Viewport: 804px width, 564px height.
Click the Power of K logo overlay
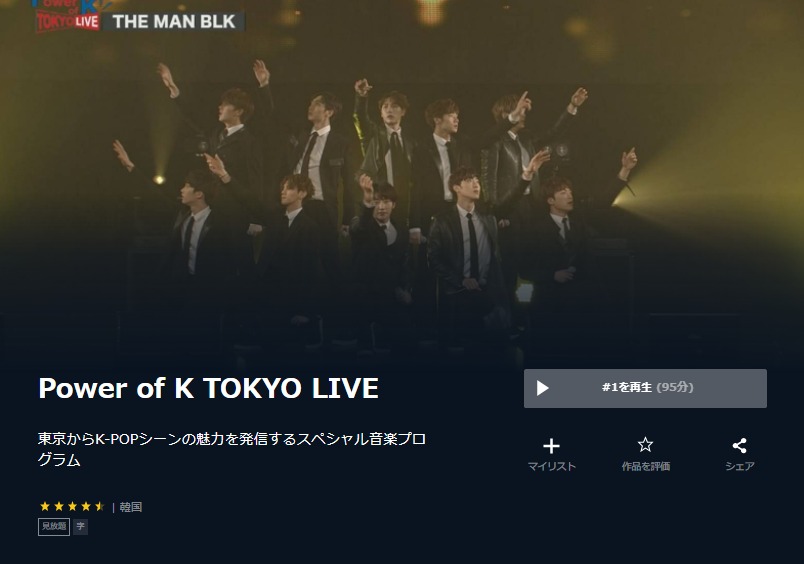tap(67, 17)
